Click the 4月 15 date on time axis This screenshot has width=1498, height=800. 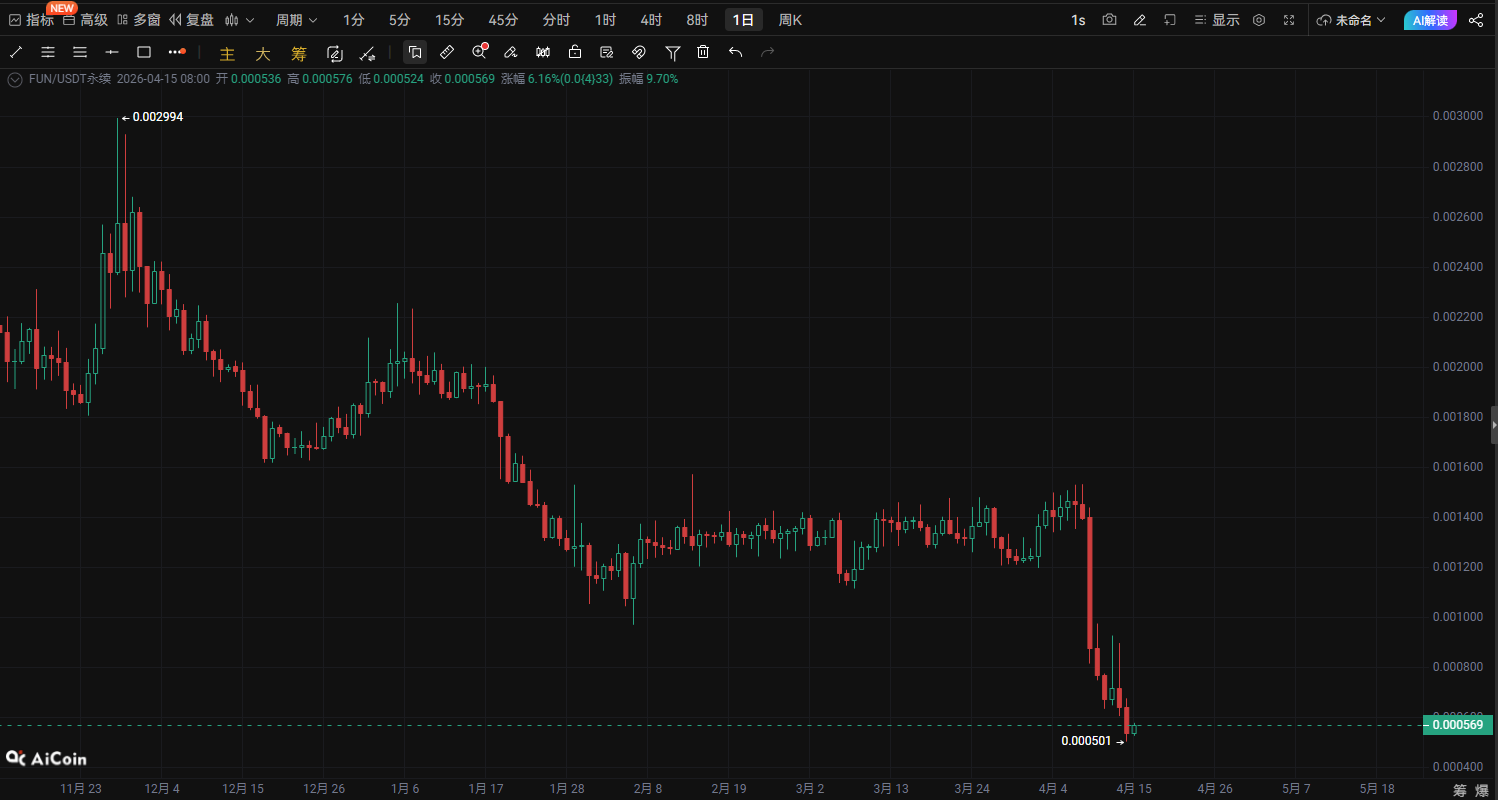1134,789
